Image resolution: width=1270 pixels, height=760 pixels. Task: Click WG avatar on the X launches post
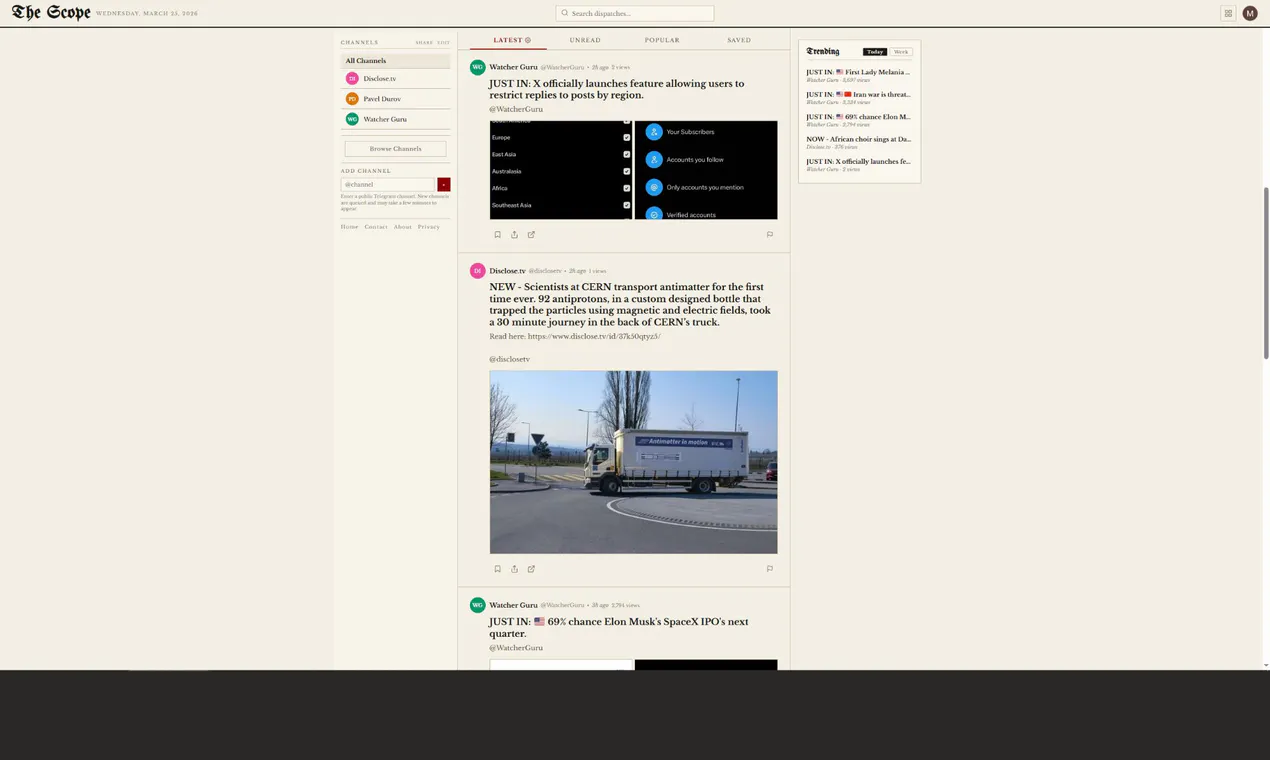477,67
